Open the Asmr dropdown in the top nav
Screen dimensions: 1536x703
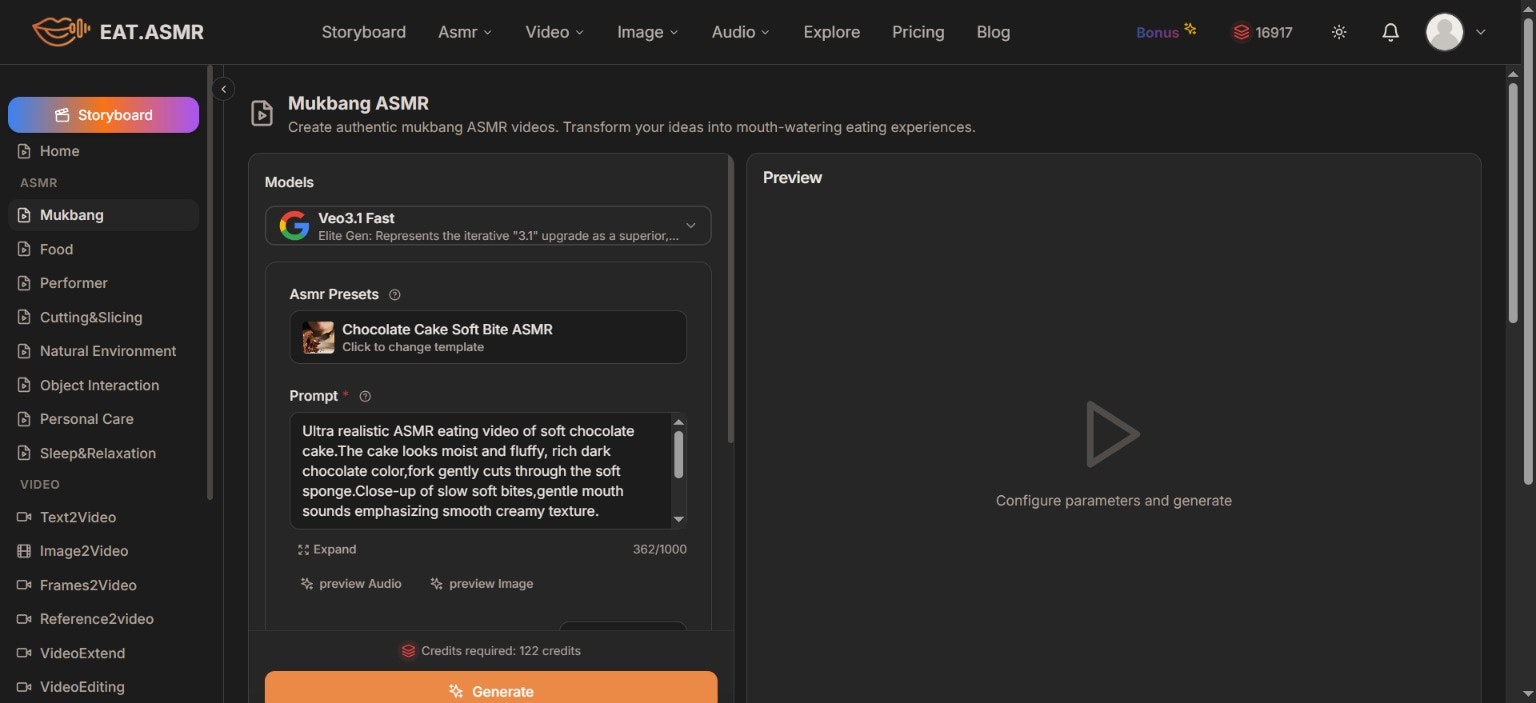click(x=465, y=32)
